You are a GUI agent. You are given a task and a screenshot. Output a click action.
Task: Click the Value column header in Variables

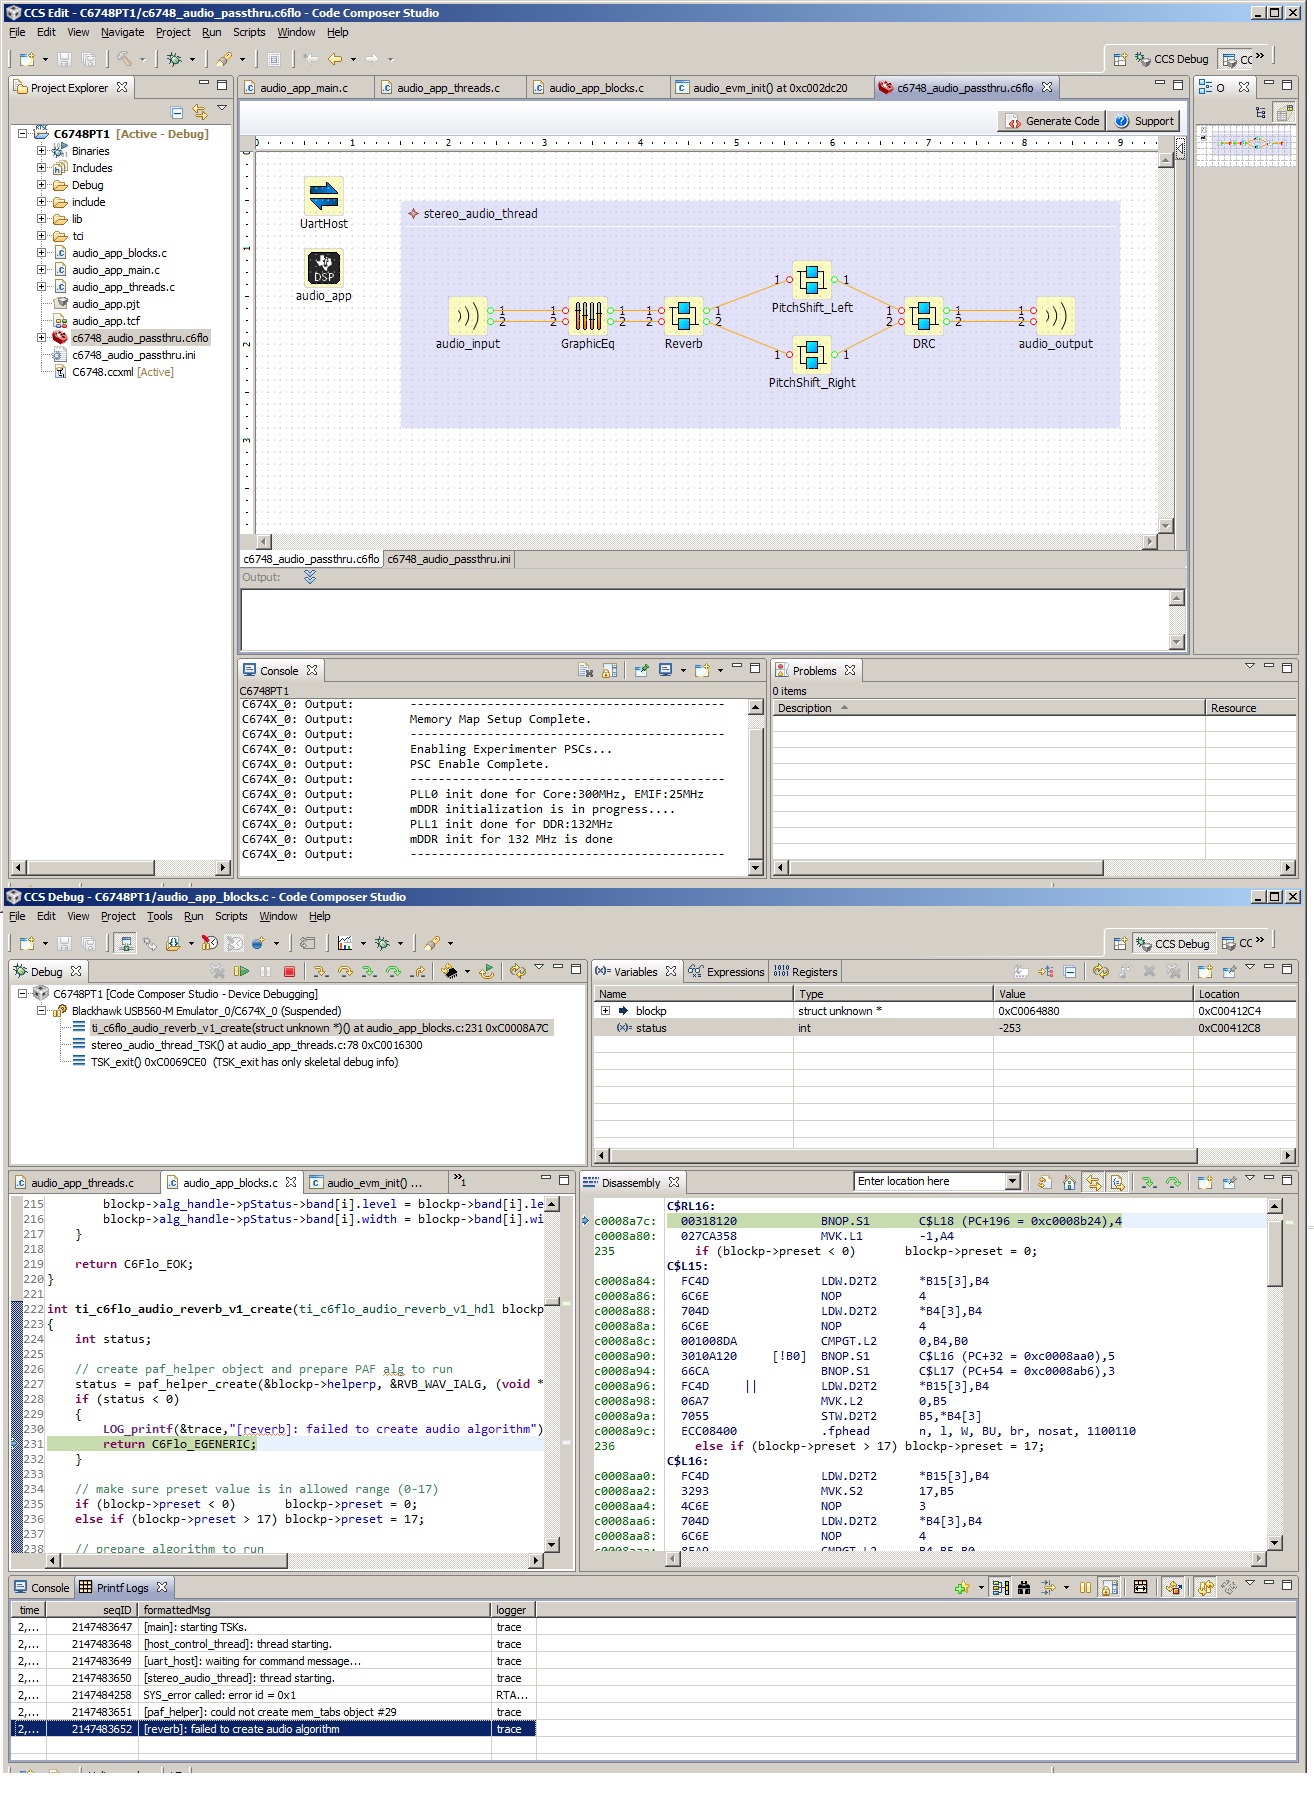[1093, 994]
